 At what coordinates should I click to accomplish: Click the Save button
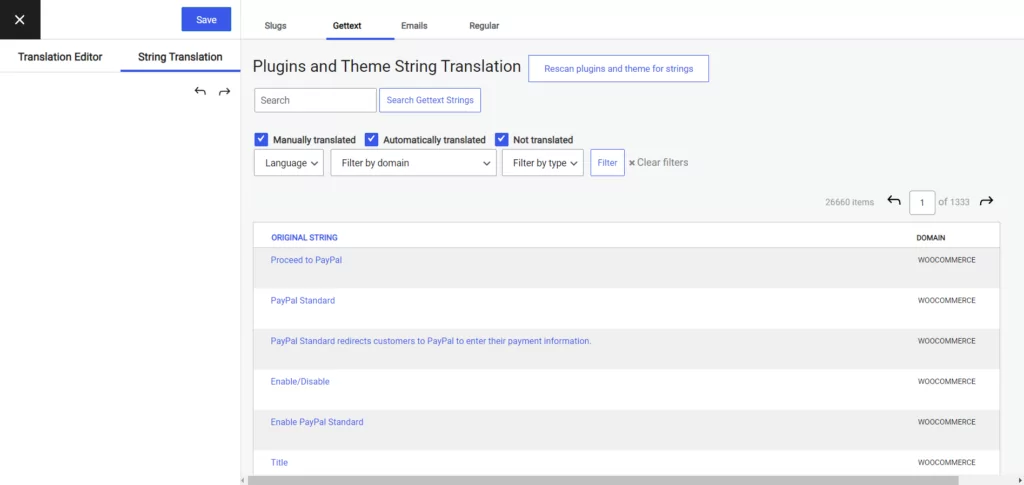pyautogui.click(x=206, y=20)
